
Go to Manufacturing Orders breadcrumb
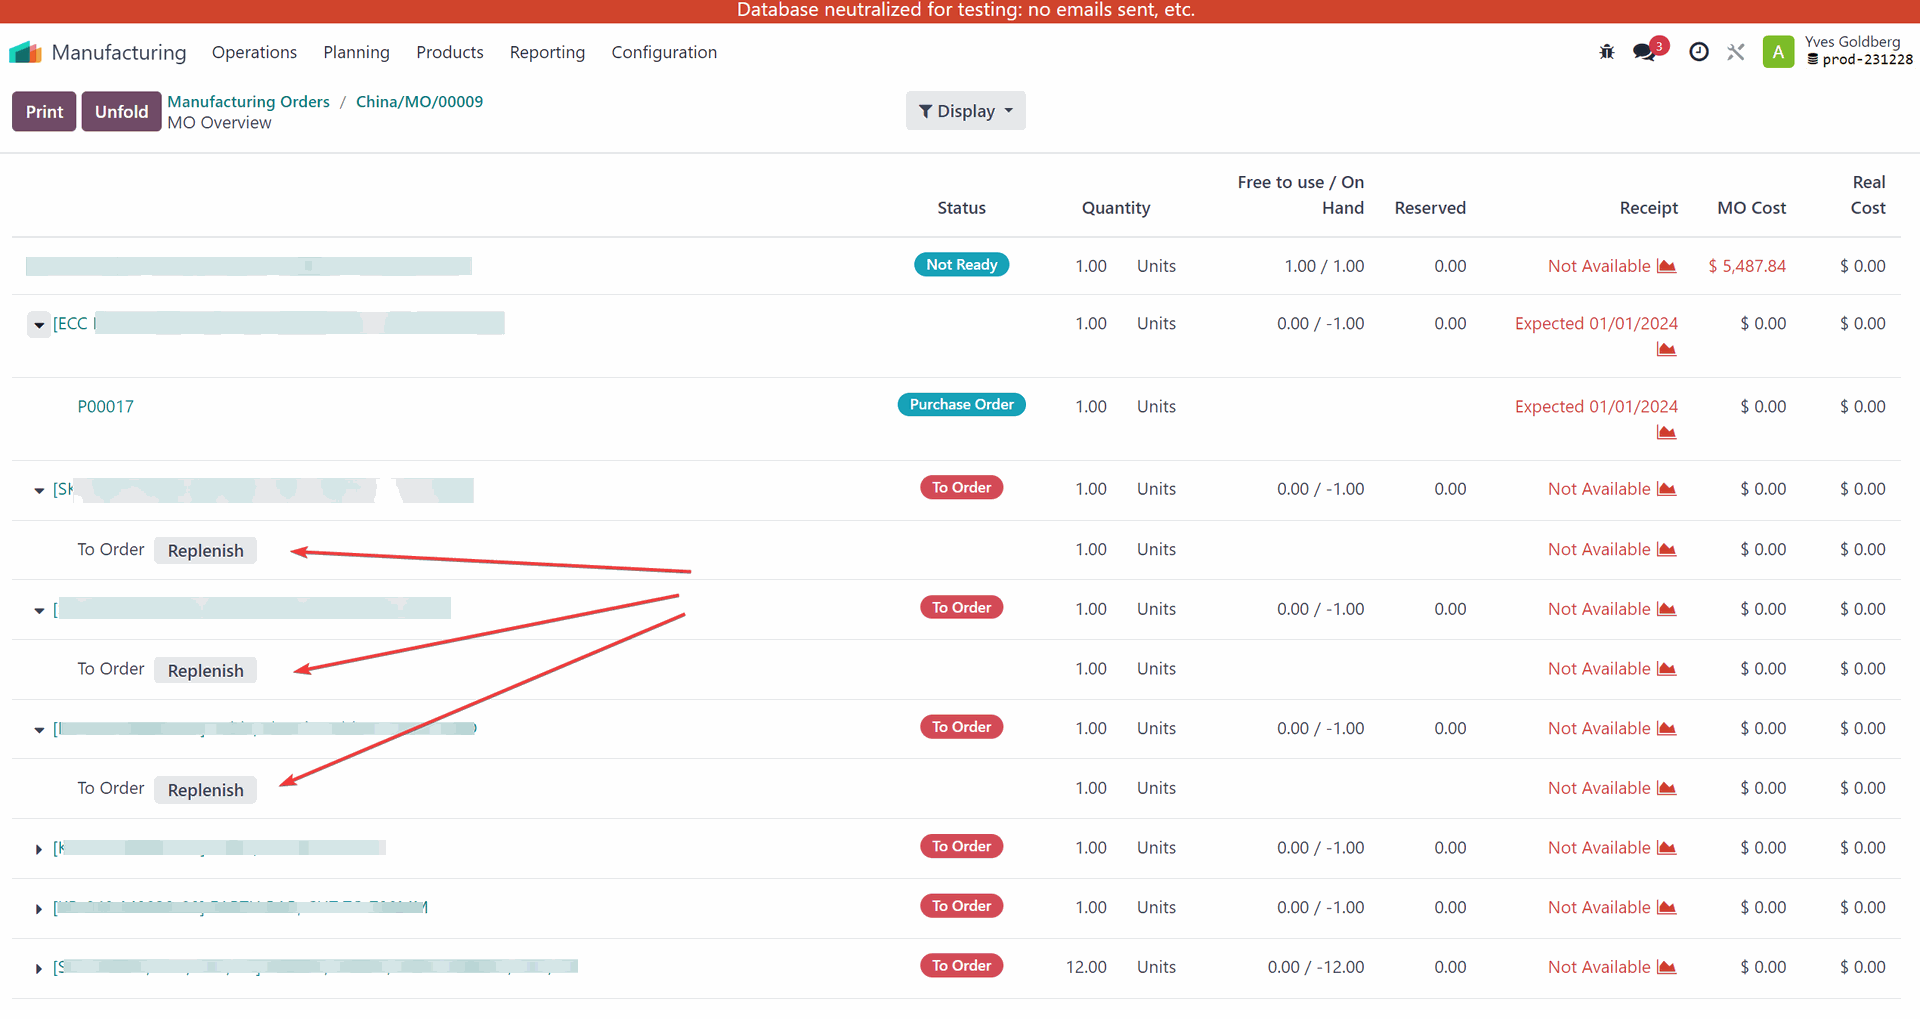click(x=248, y=101)
